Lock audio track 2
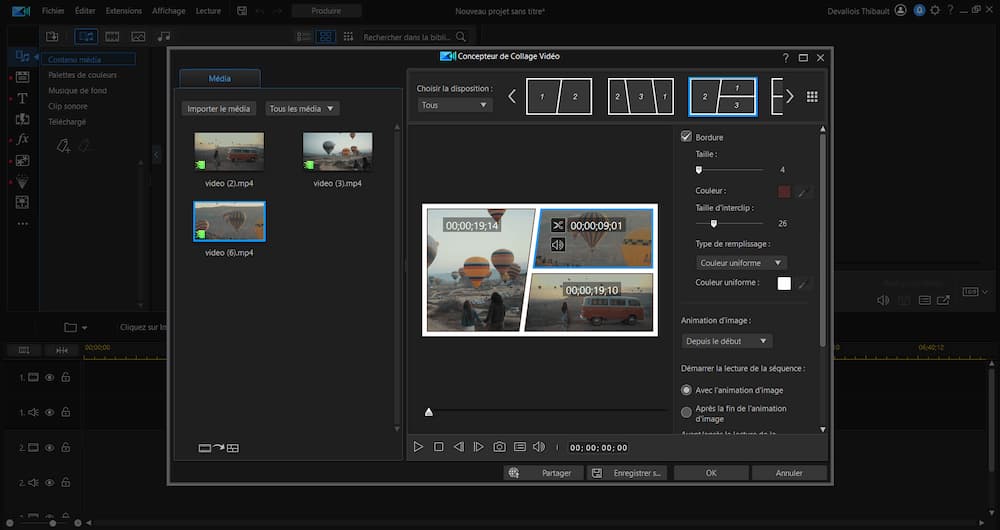Viewport: 1000px width, 530px height. pyautogui.click(x=65, y=483)
